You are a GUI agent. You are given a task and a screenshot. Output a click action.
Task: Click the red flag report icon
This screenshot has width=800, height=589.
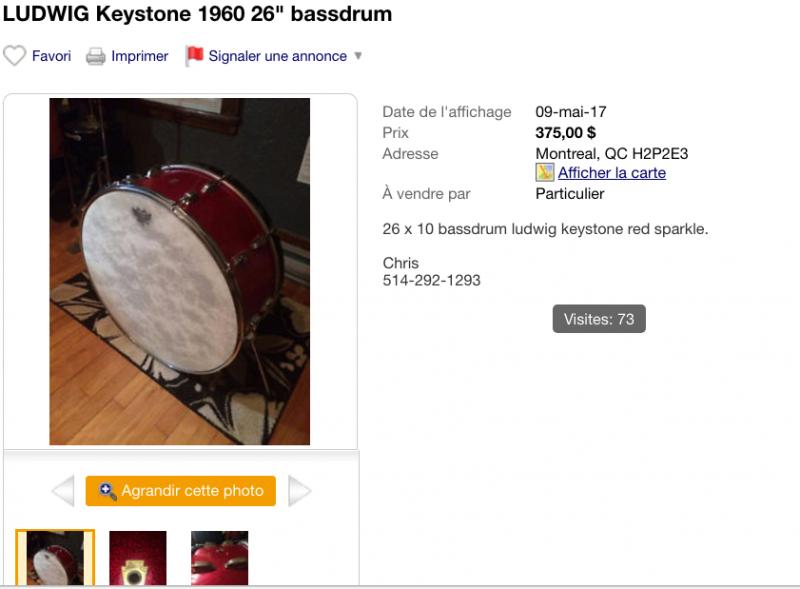194,56
